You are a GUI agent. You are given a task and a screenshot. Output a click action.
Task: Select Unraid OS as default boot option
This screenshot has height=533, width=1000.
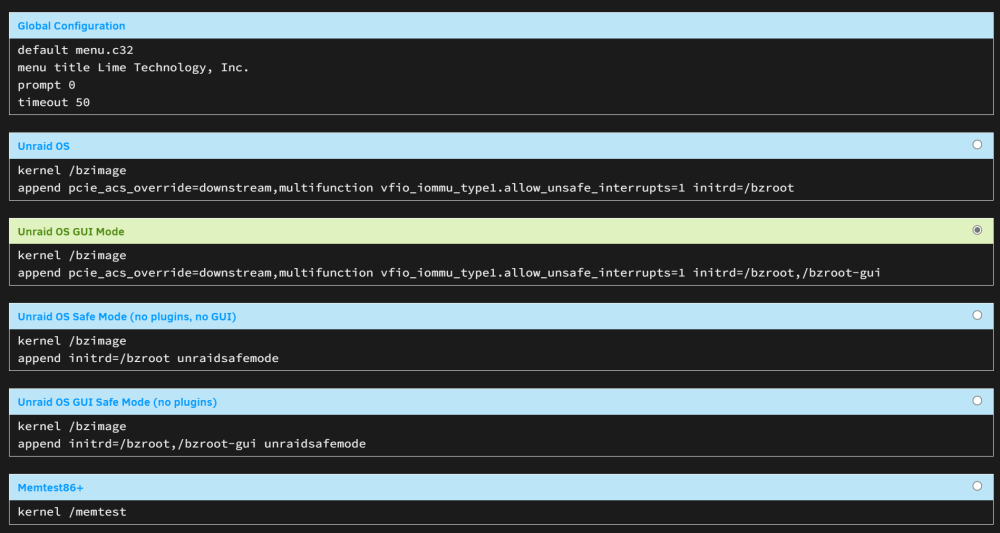pyautogui.click(x=976, y=145)
